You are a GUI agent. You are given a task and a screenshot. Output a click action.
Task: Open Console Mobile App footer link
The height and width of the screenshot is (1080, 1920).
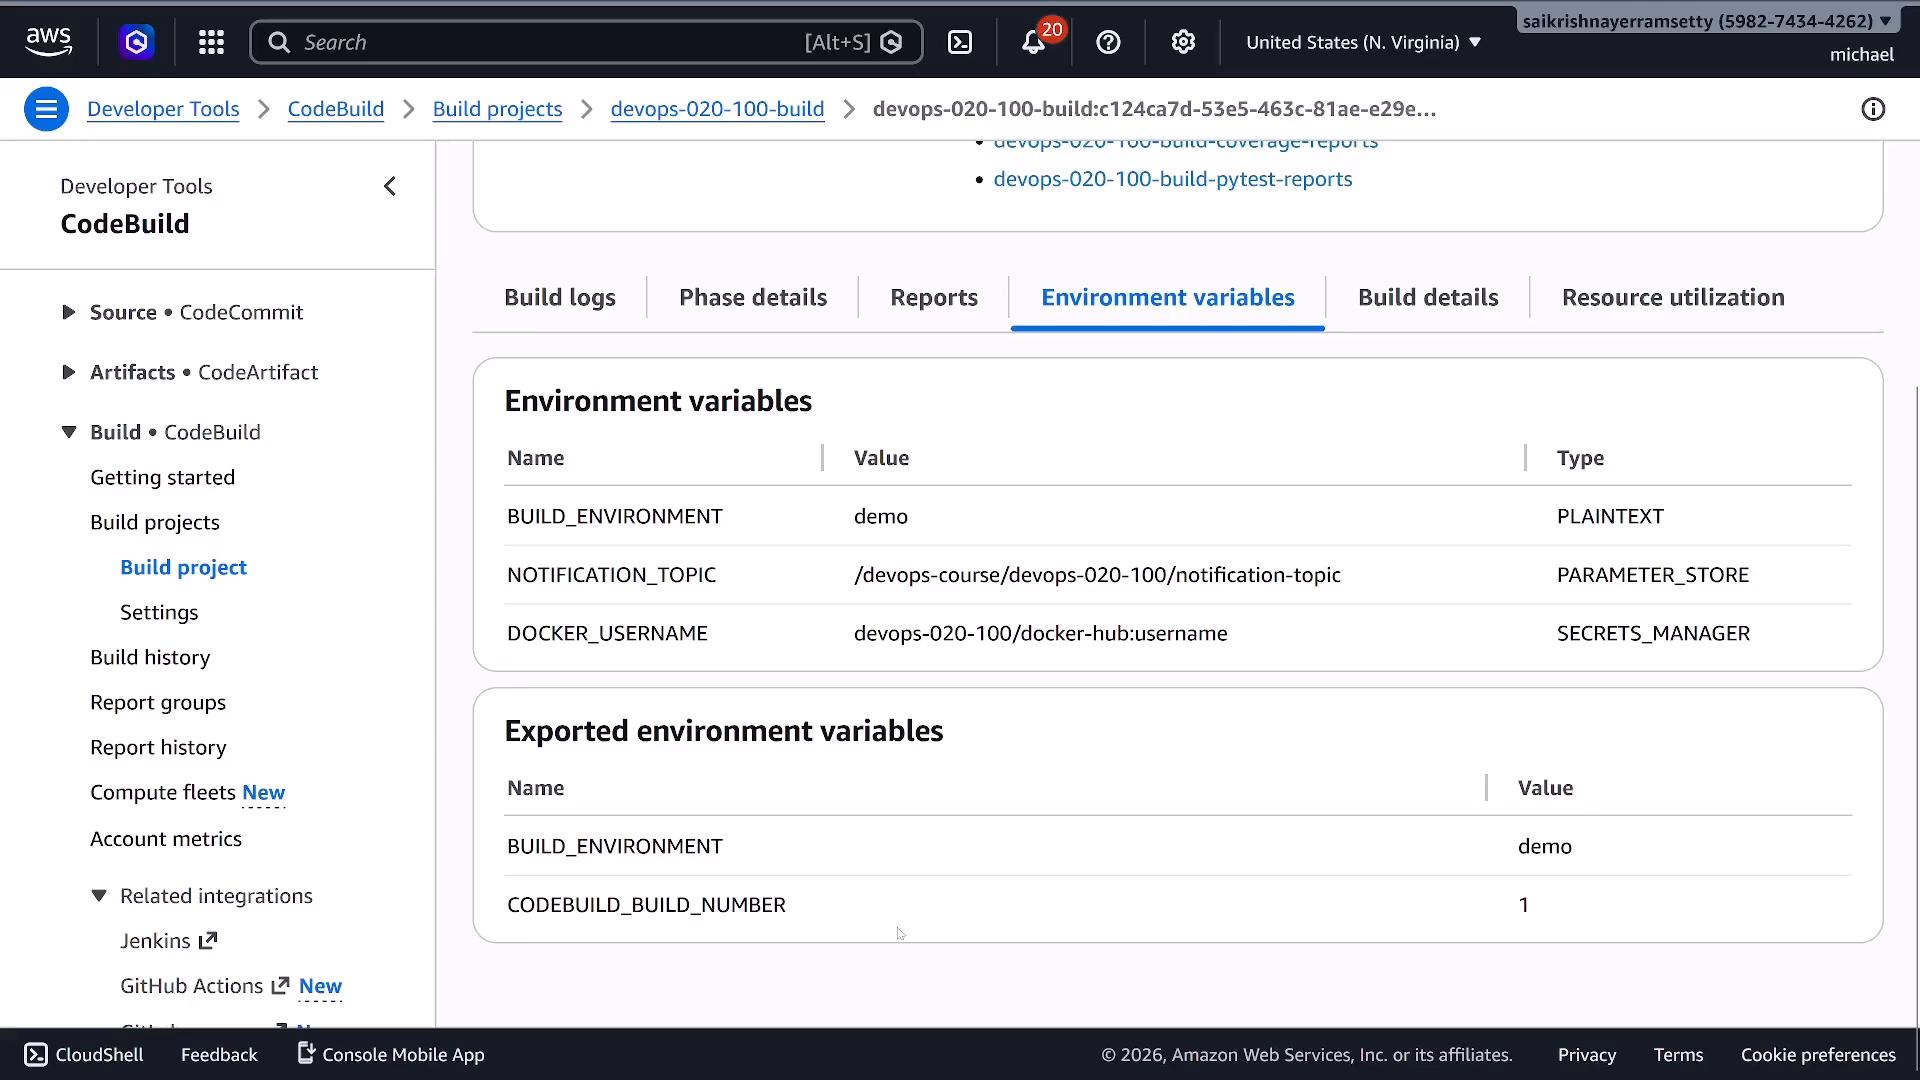391,1055
